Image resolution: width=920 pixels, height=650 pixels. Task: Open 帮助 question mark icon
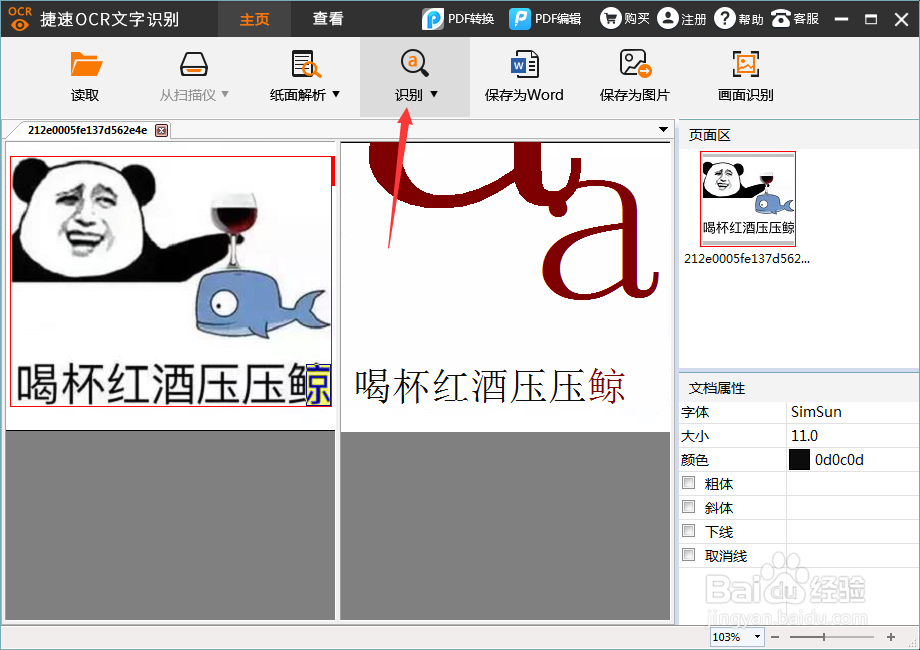point(725,18)
